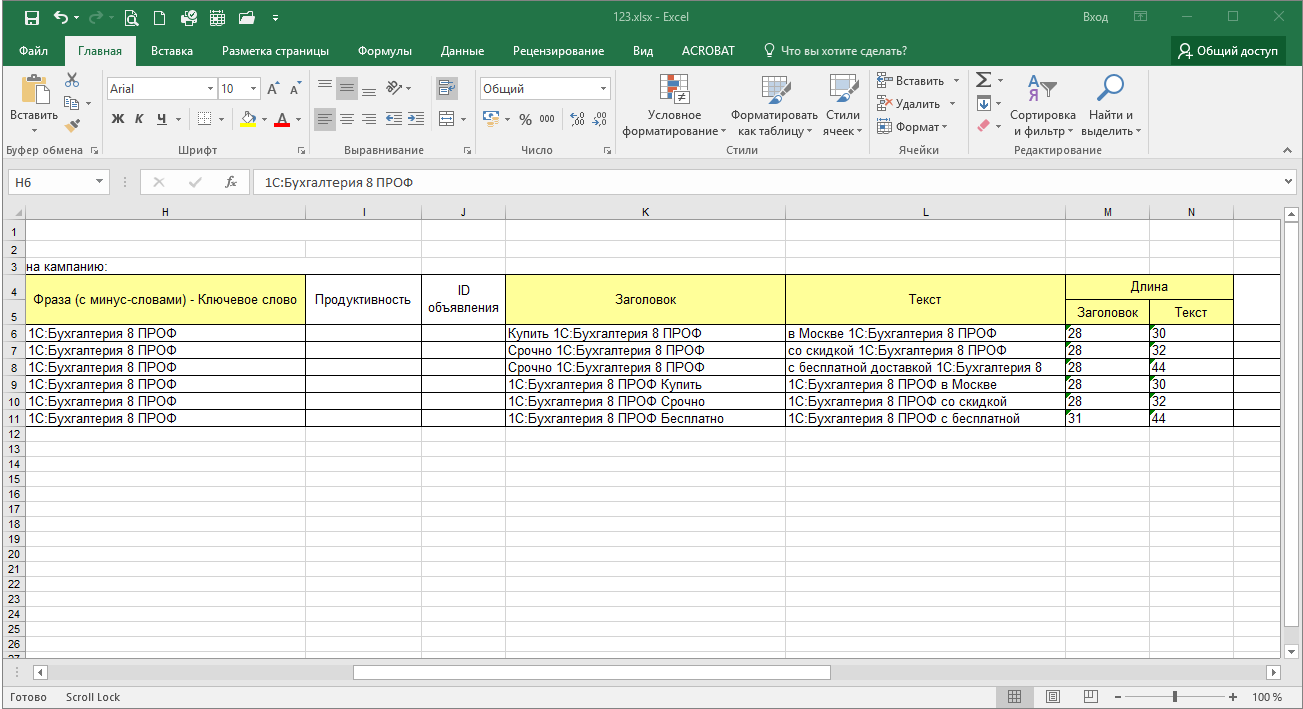Open Найти и выделить button
Viewport: 1303px width, 709px height.
(1110, 105)
